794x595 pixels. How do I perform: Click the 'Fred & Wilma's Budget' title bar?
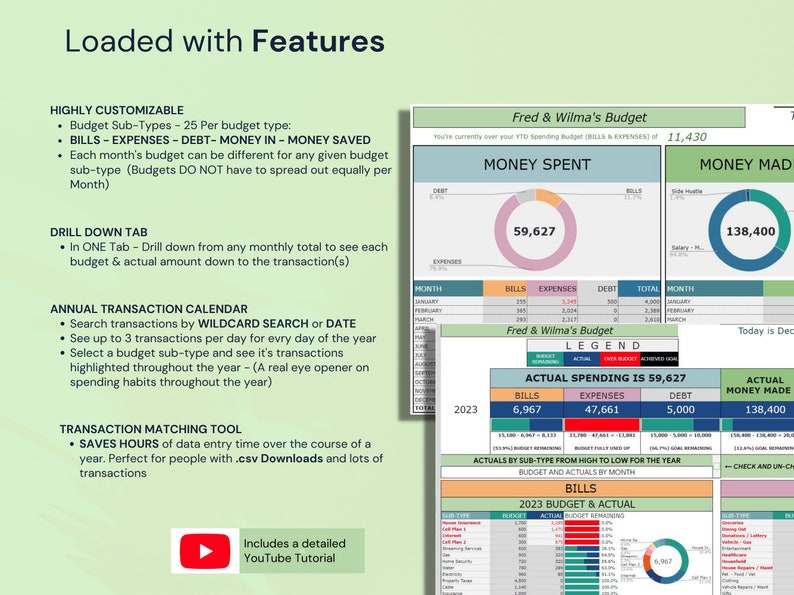(579, 117)
